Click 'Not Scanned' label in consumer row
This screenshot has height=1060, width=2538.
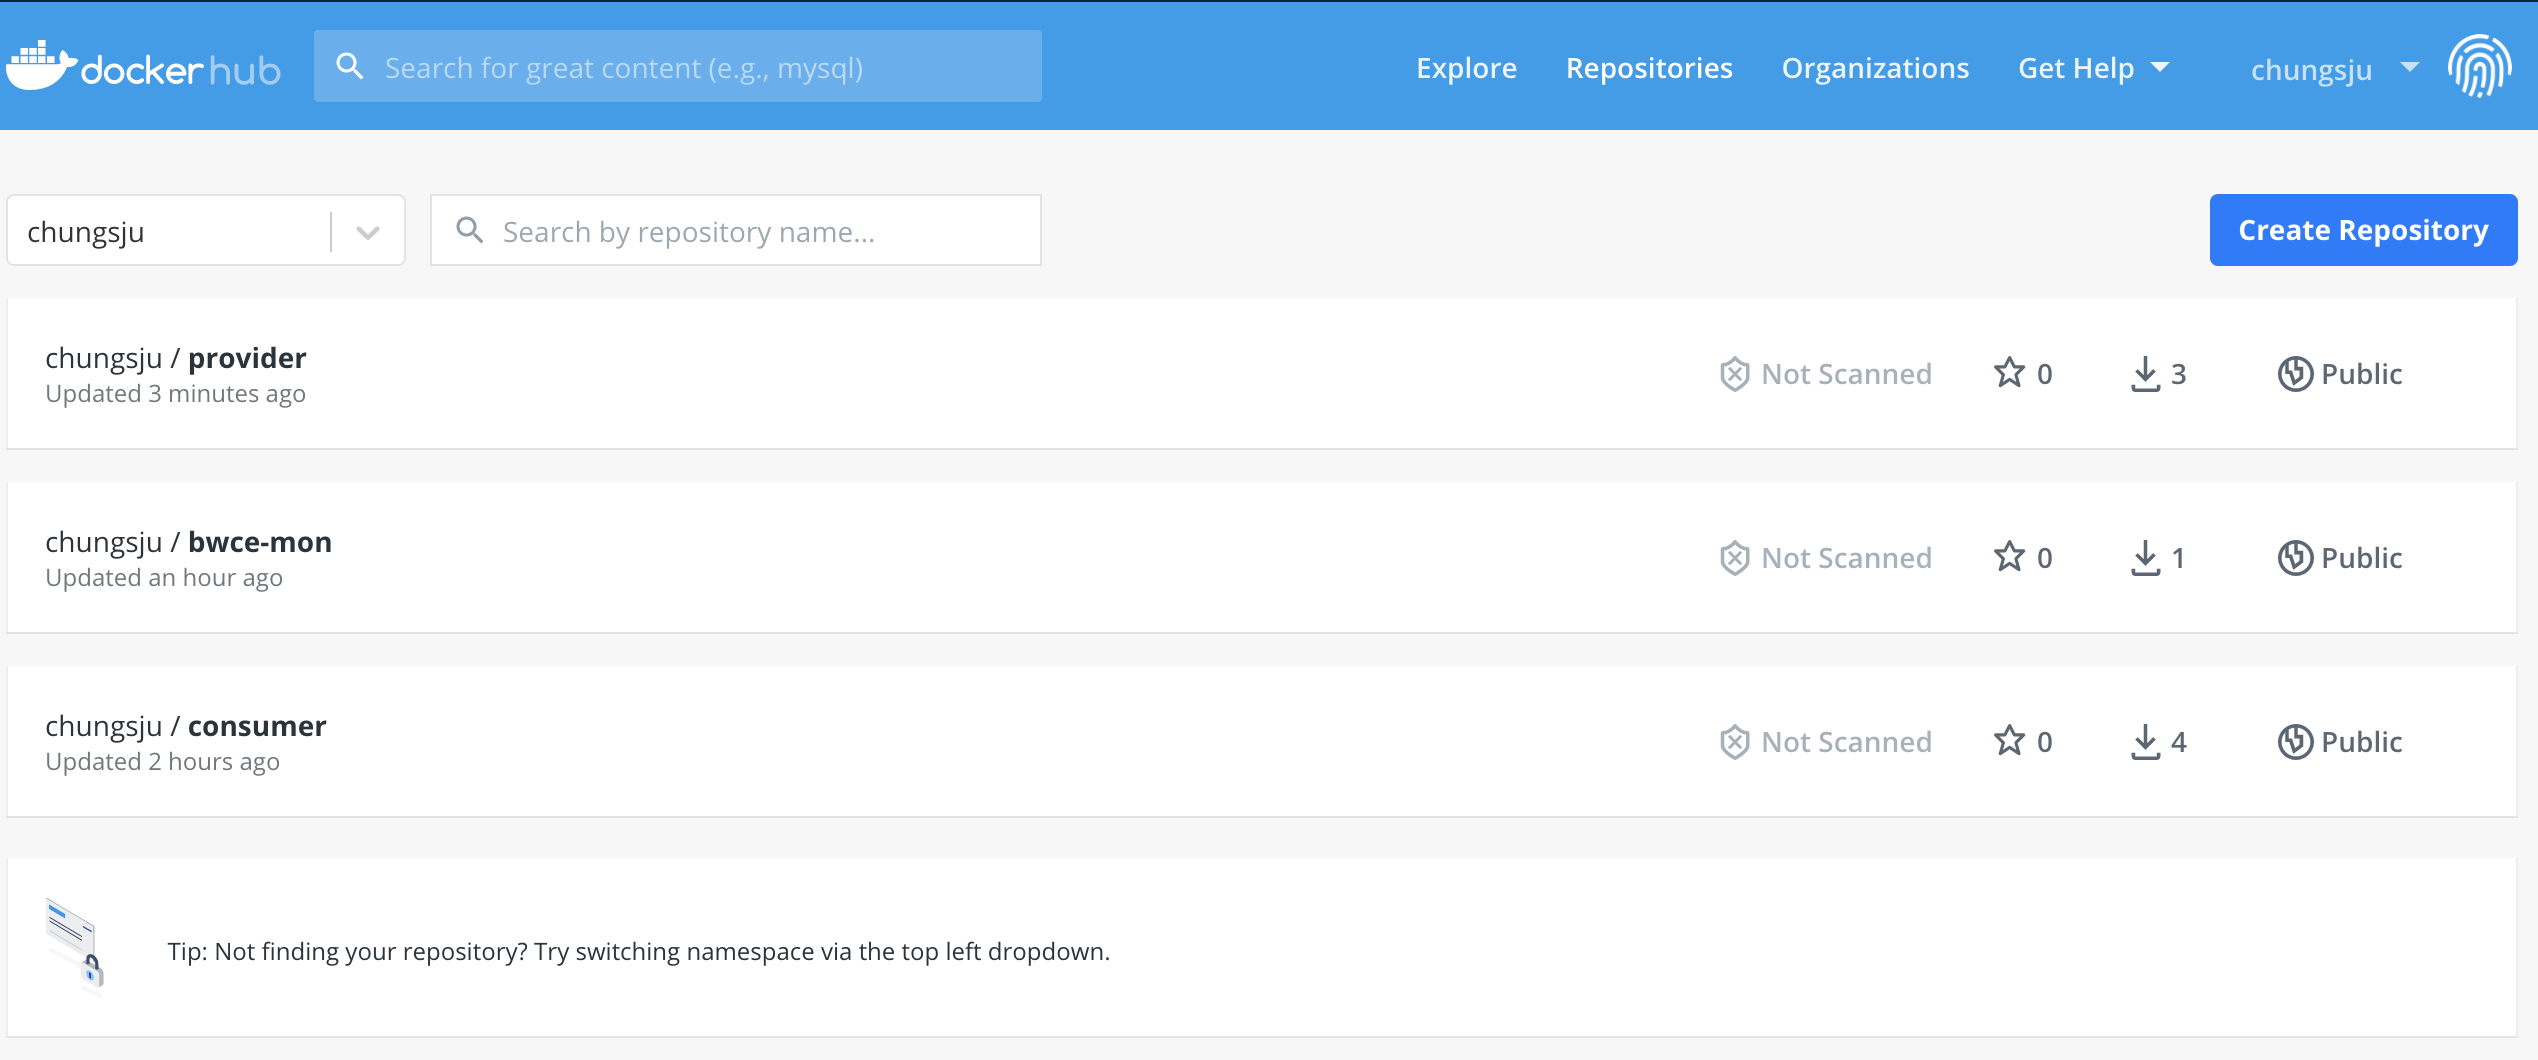click(x=1846, y=742)
